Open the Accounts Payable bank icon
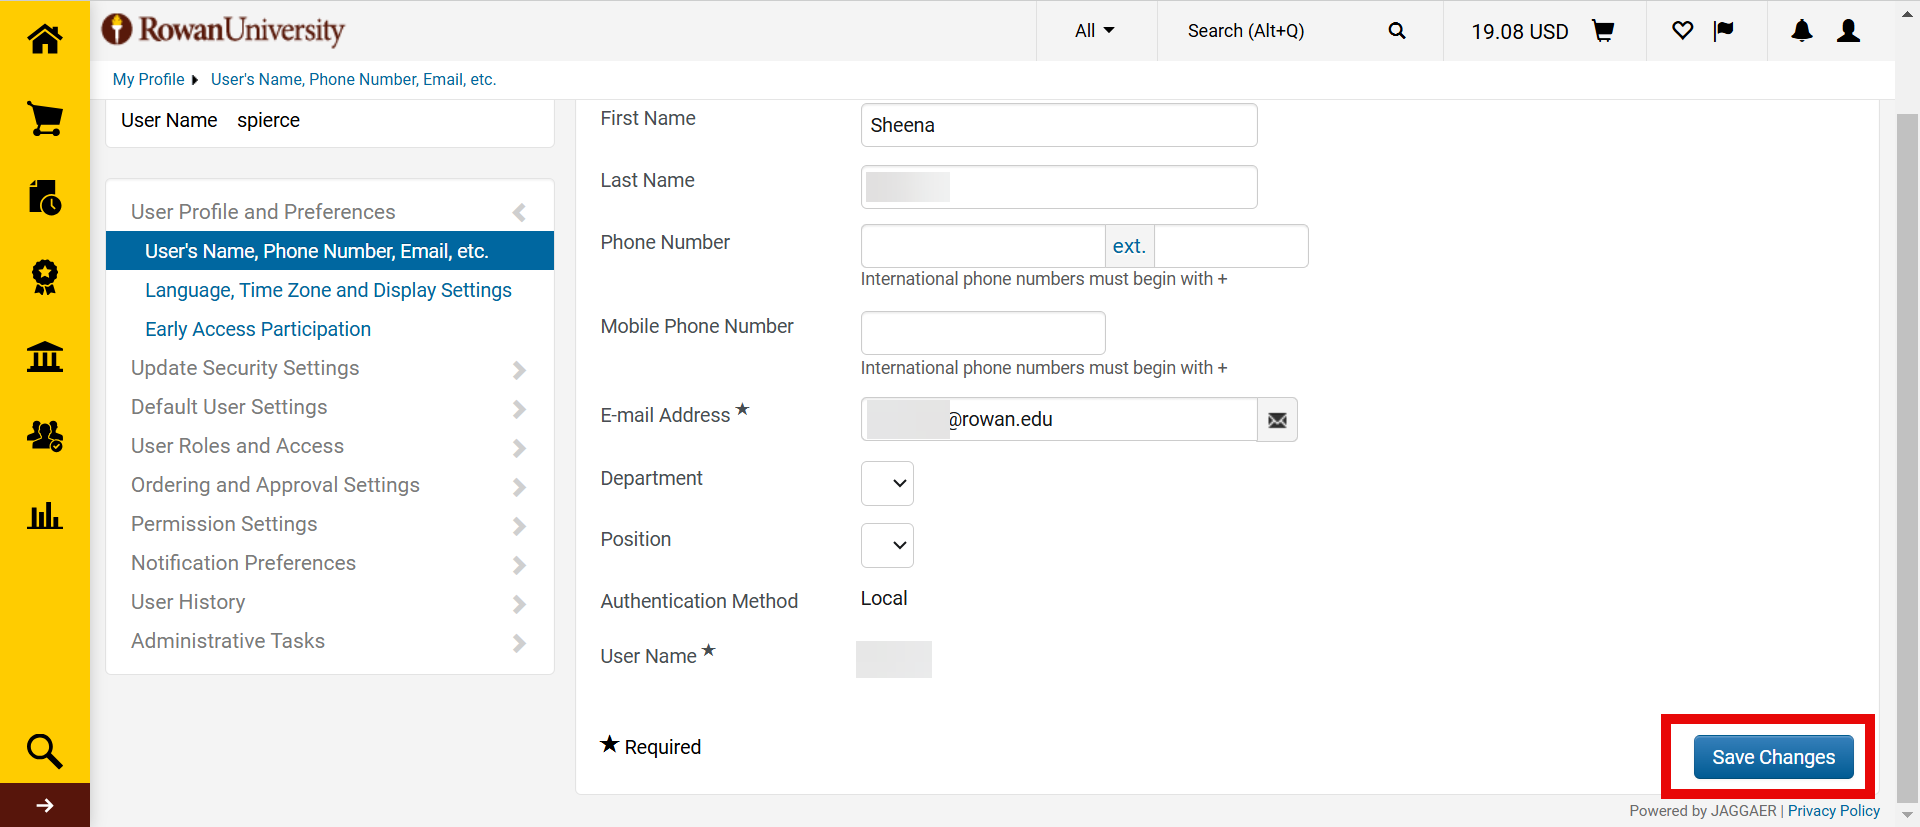 click(x=45, y=356)
